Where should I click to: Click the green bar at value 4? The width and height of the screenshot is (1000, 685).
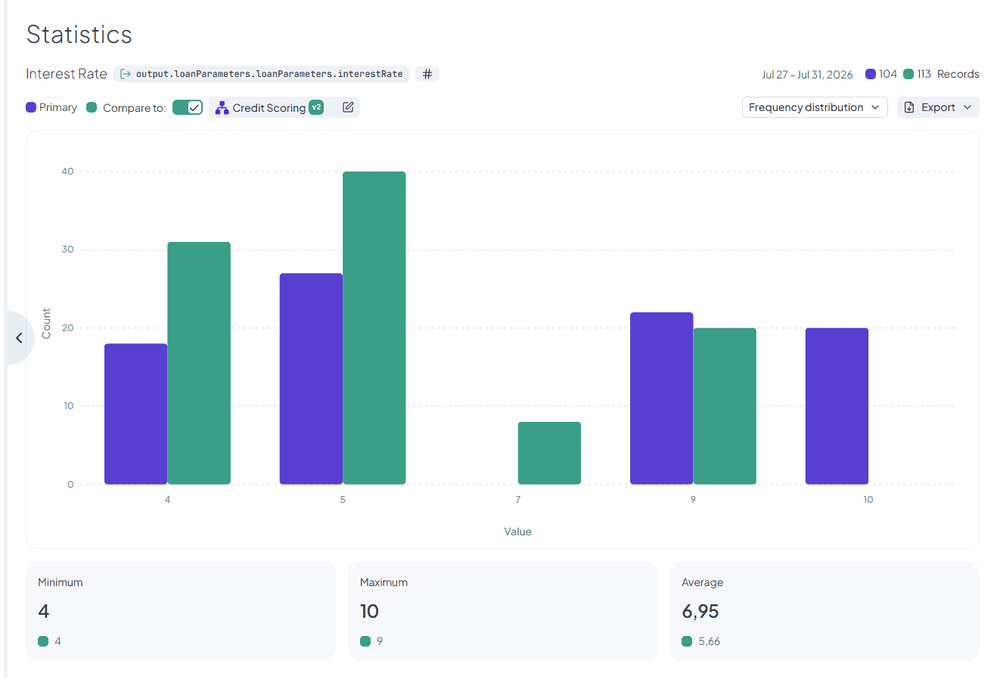click(x=199, y=363)
